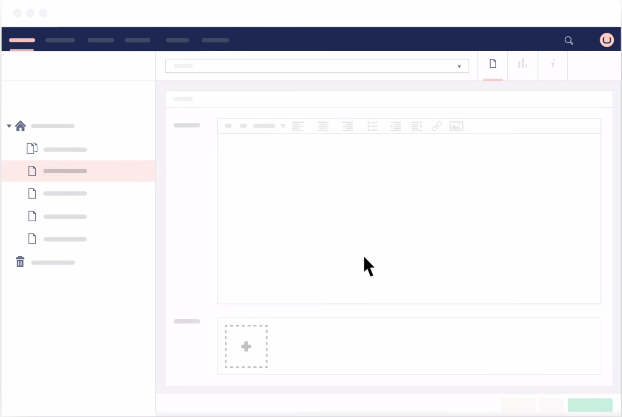This screenshot has width=622, height=417.
Task: Click the dashed plus box to add media
Action: coord(246,346)
